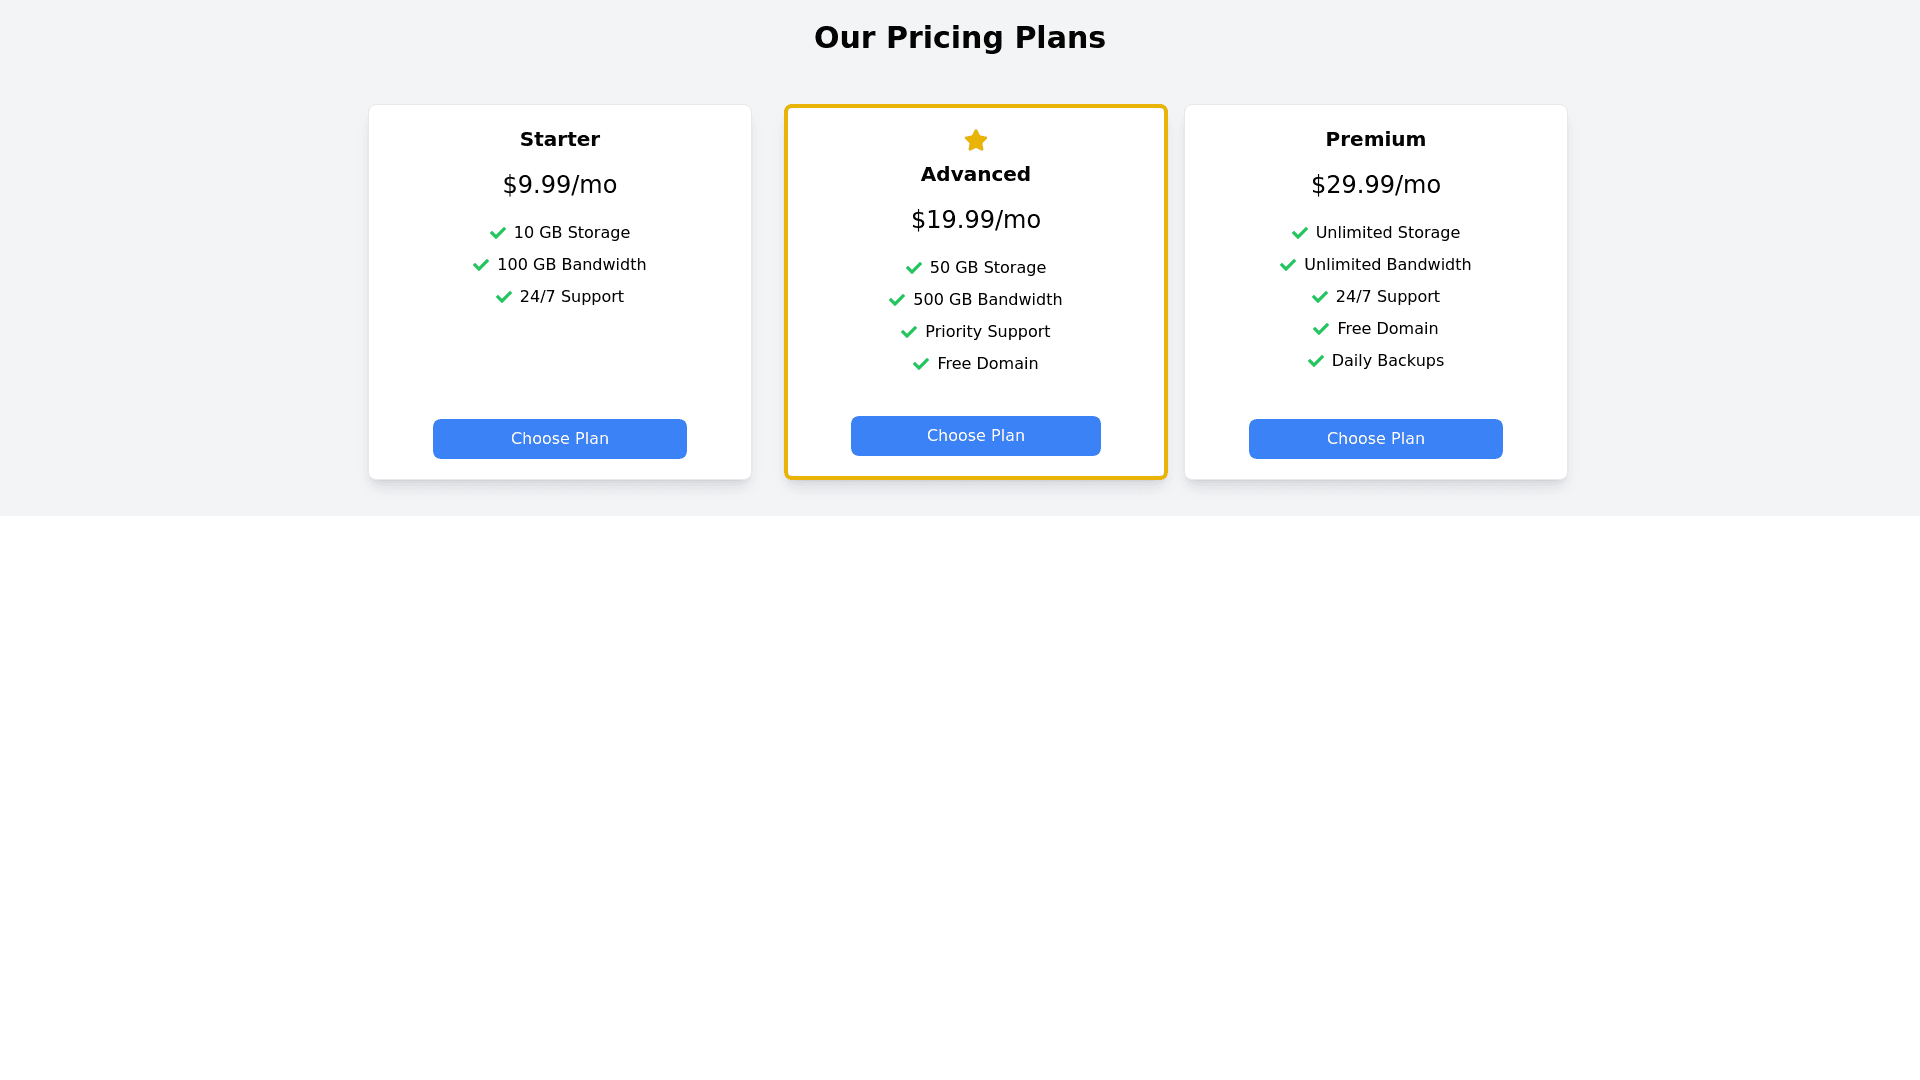The width and height of the screenshot is (1920, 1080).
Task: Click the gold star icon on Advanced plan
Action: point(976,141)
